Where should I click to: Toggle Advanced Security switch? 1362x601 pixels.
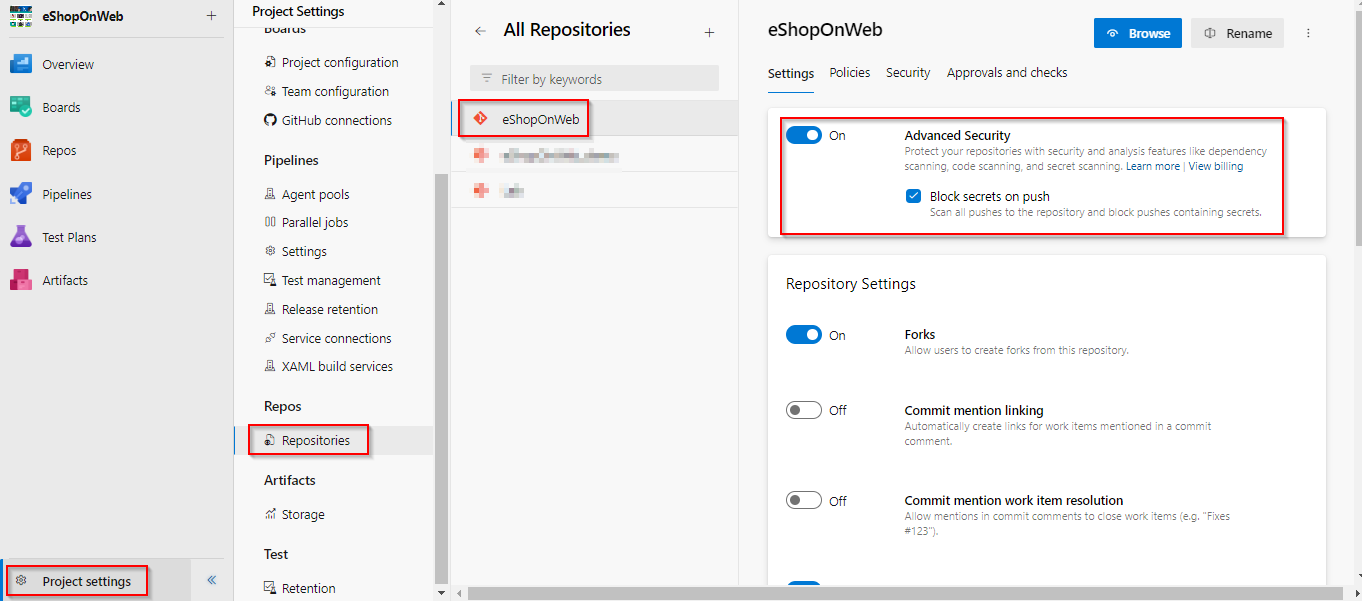(804, 135)
